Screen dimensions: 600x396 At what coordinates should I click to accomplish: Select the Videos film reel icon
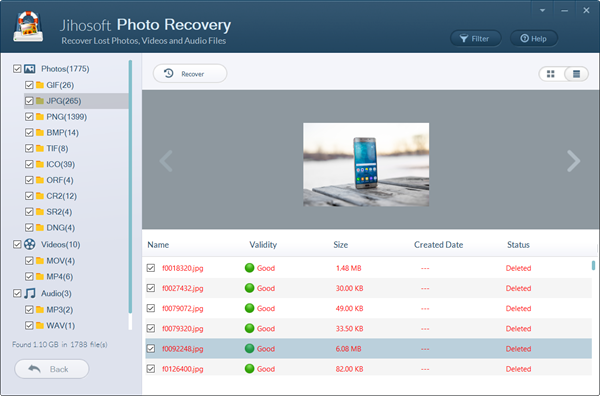click(29, 244)
